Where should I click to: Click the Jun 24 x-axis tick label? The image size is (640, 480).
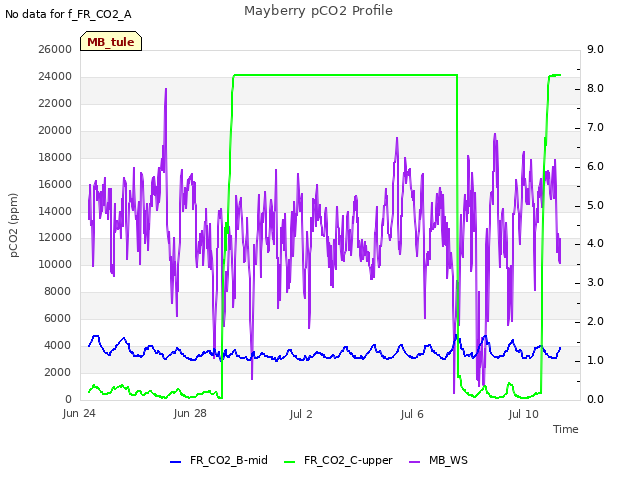[79, 413]
